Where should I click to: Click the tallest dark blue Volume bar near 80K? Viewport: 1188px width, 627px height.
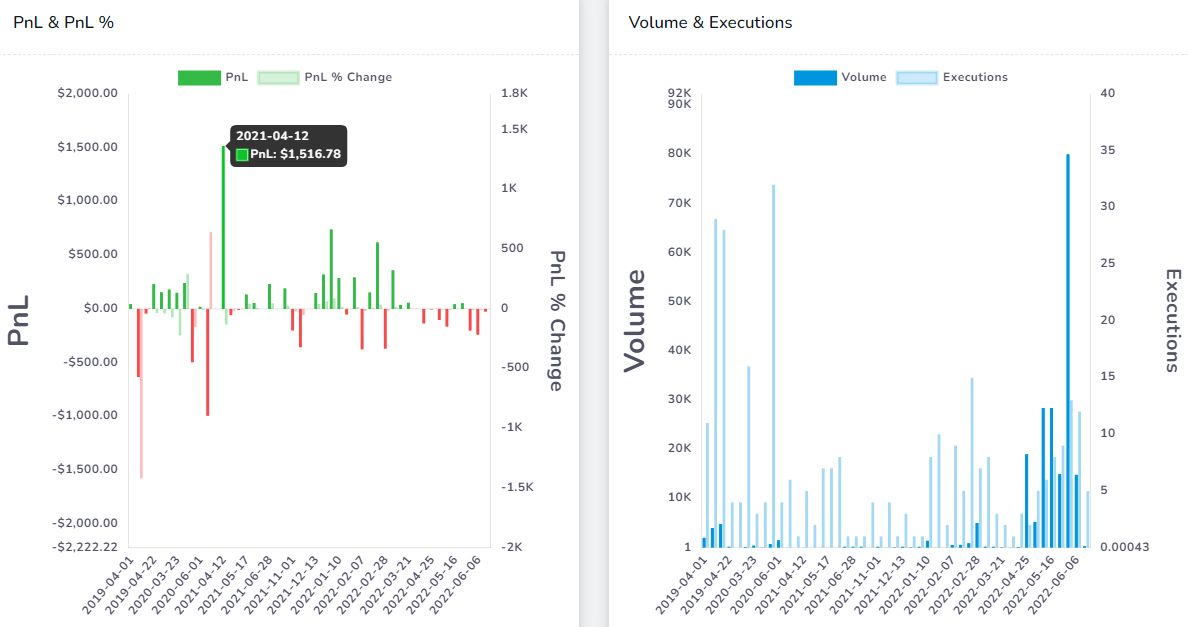coord(1068,351)
